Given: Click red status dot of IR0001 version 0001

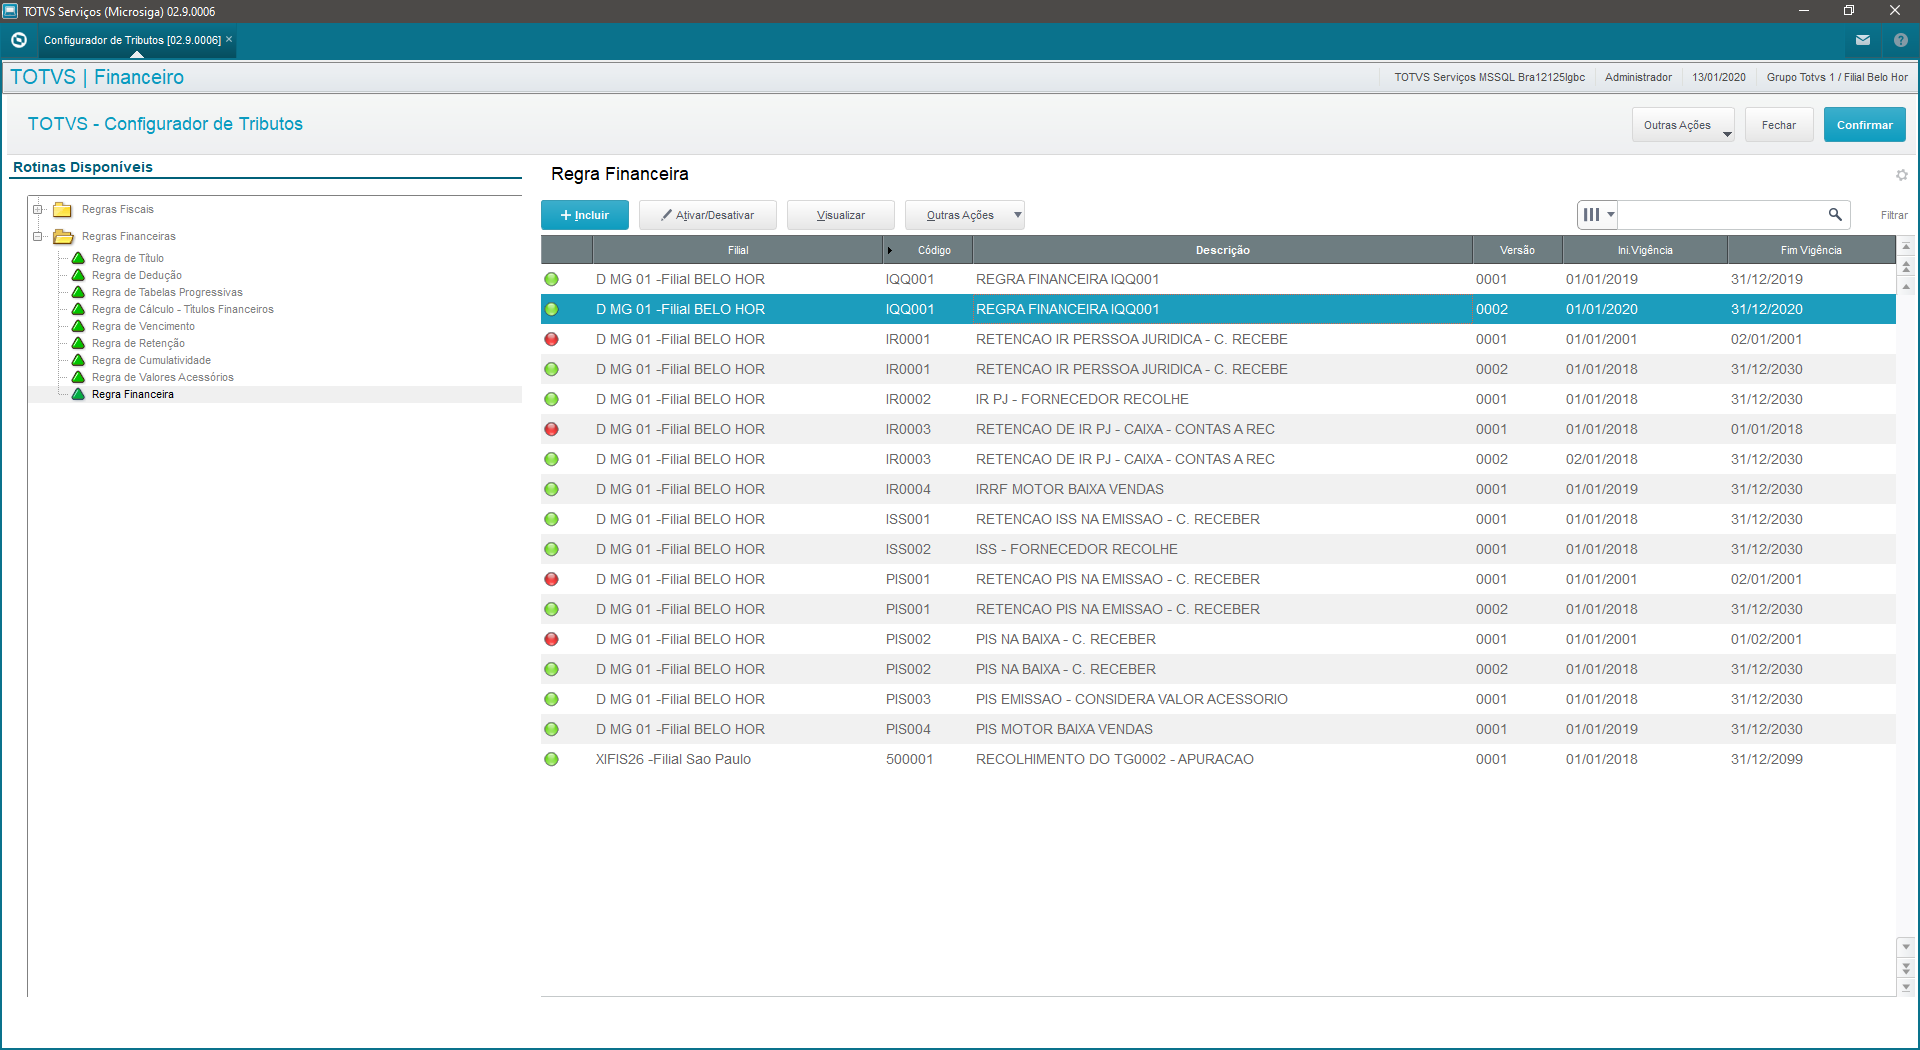Looking at the screenshot, I should 551,339.
